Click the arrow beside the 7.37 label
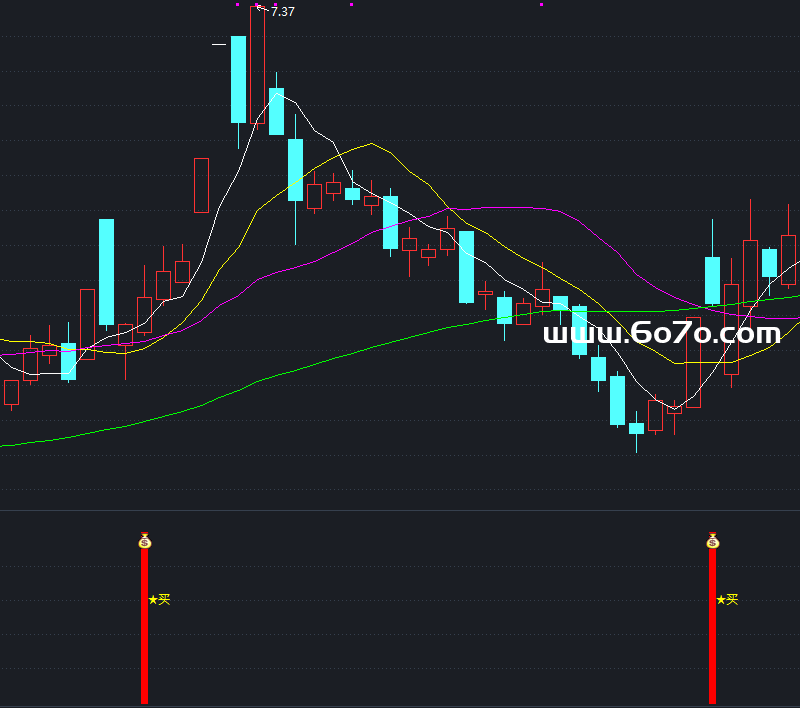 click(x=260, y=9)
